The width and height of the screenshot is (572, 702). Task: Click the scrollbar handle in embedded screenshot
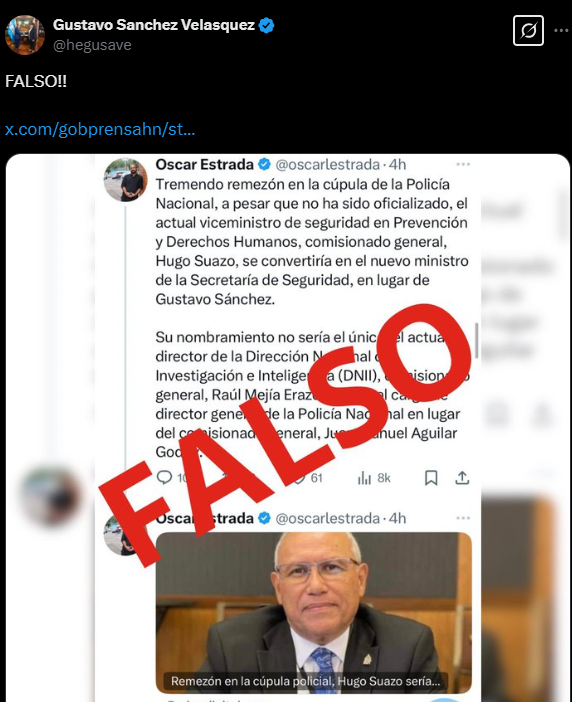[477, 340]
